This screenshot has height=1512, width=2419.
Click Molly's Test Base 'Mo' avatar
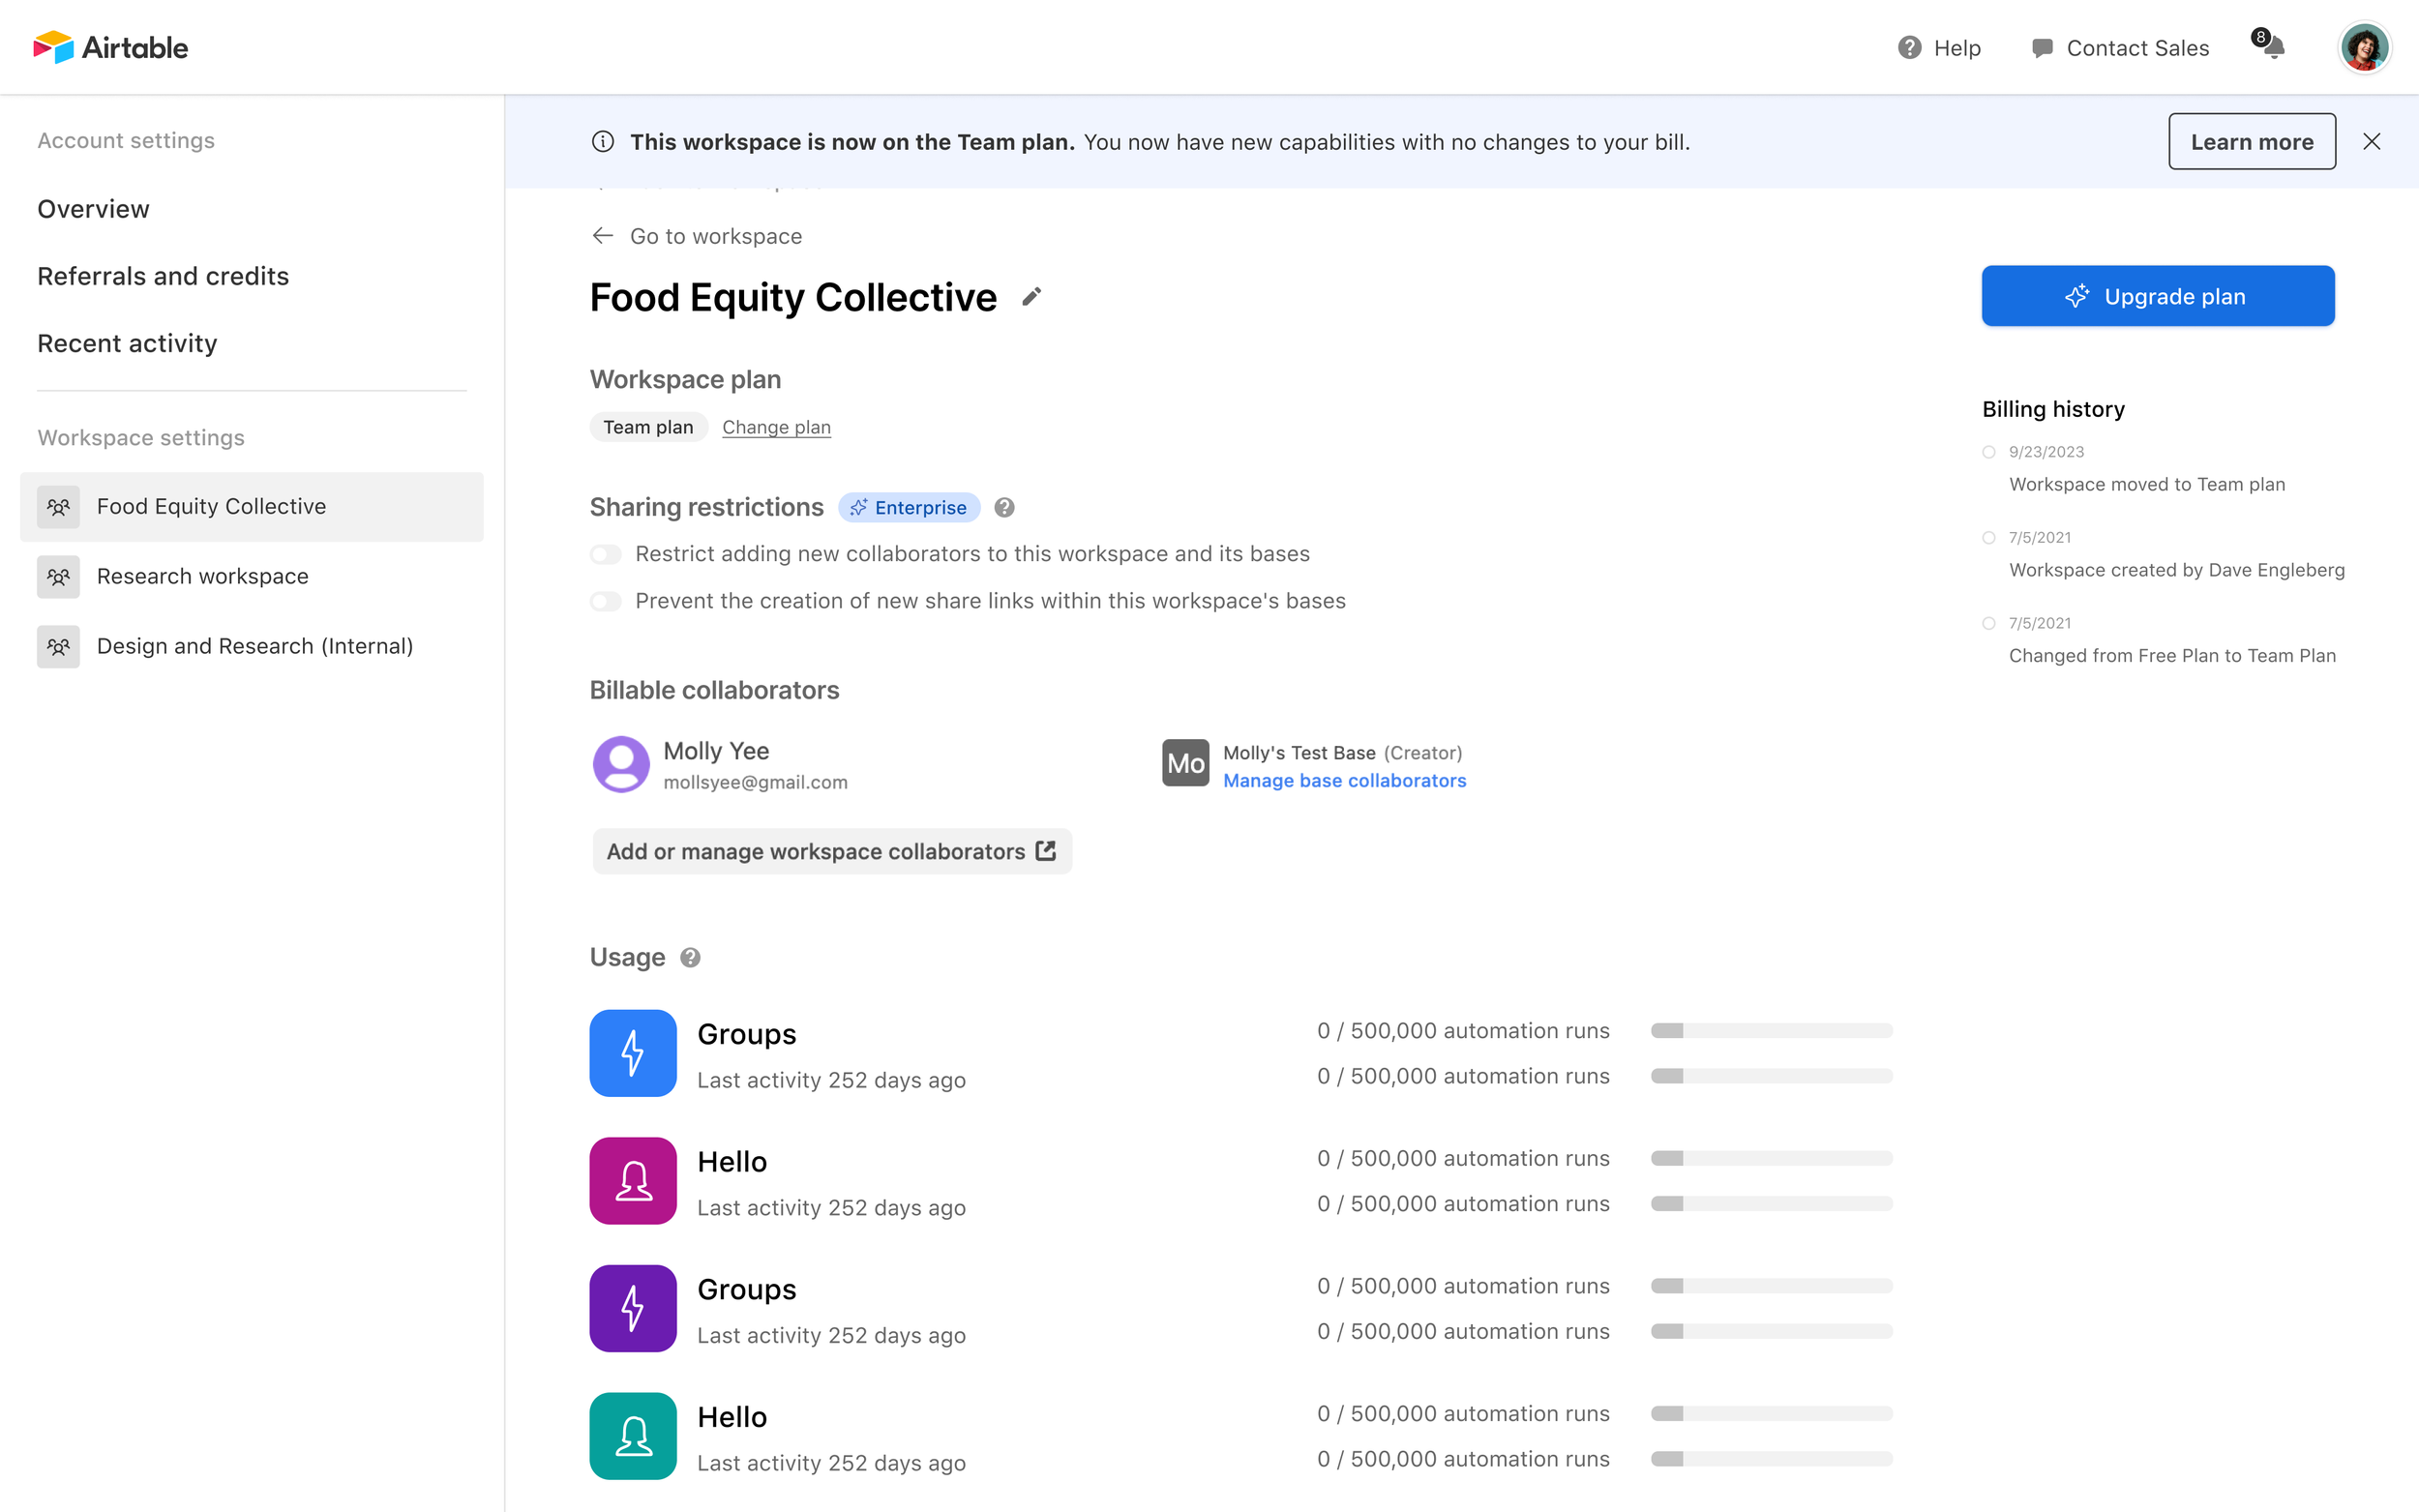click(1184, 763)
